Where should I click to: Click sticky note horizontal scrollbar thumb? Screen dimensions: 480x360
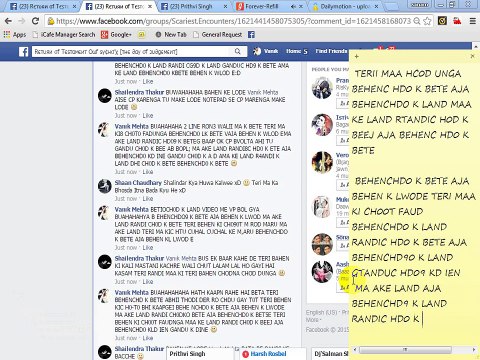pyautogui.click(x=405, y=350)
